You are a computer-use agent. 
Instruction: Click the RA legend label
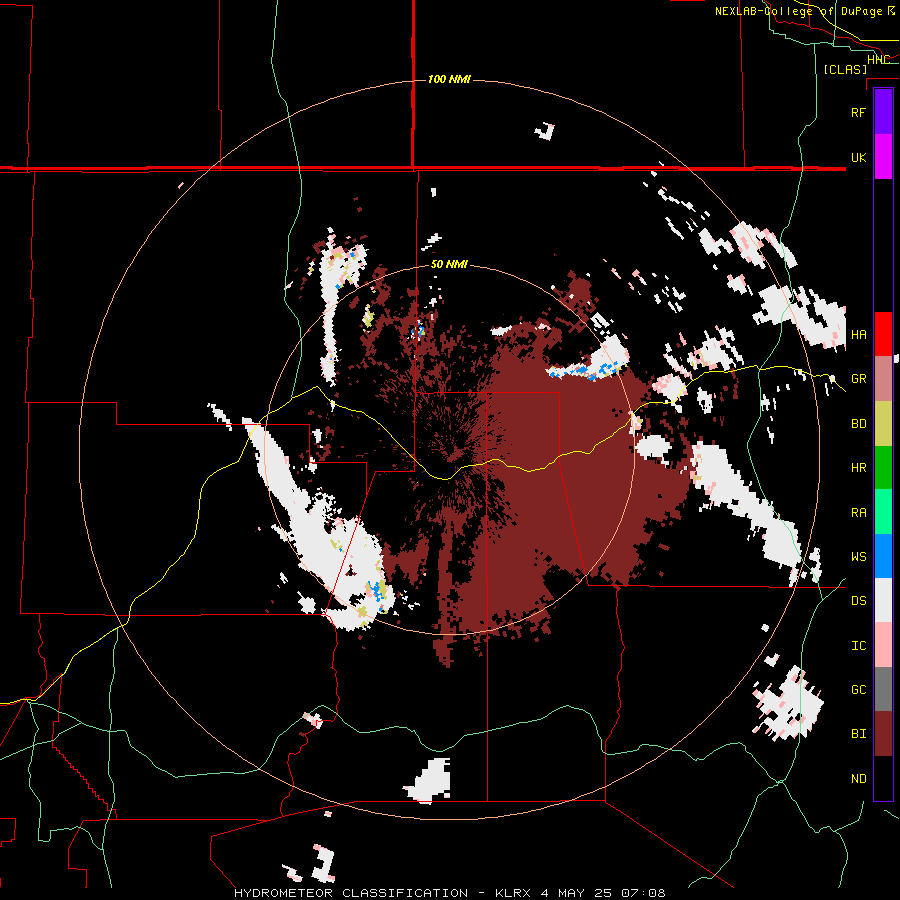tap(858, 513)
